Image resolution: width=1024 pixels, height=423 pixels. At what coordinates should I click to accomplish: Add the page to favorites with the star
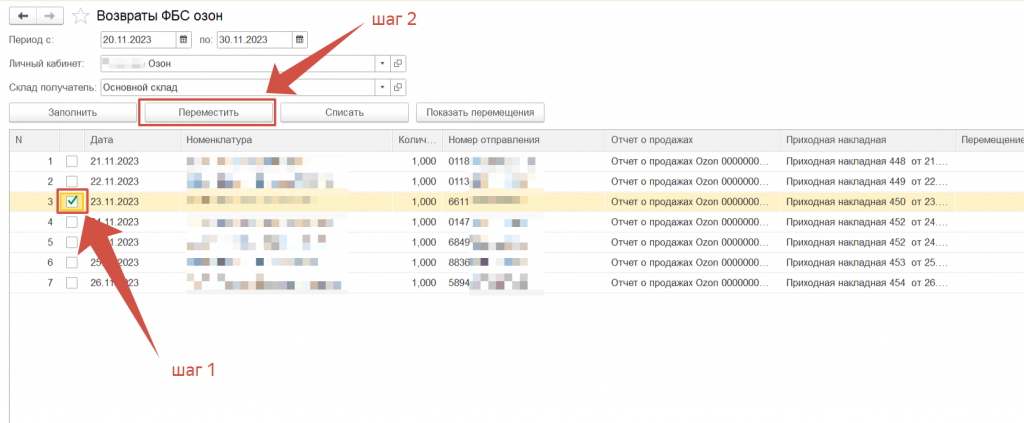tap(80, 17)
